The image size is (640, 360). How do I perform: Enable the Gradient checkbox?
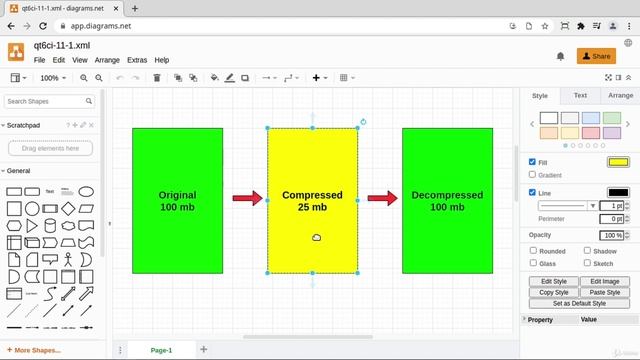pos(532,174)
